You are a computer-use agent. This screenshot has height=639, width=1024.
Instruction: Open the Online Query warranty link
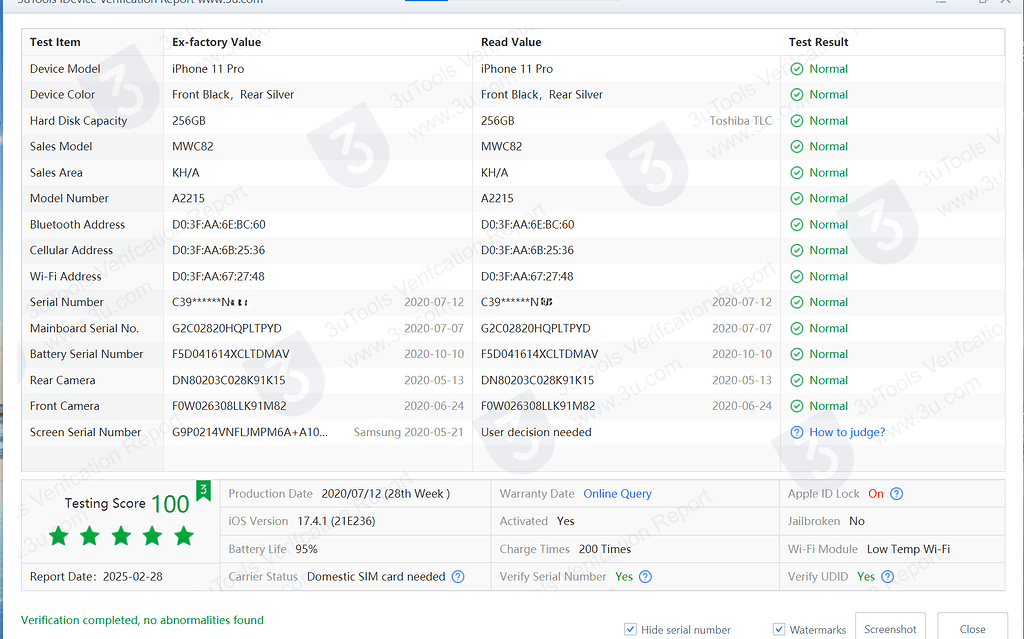pyautogui.click(x=617, y=494)
